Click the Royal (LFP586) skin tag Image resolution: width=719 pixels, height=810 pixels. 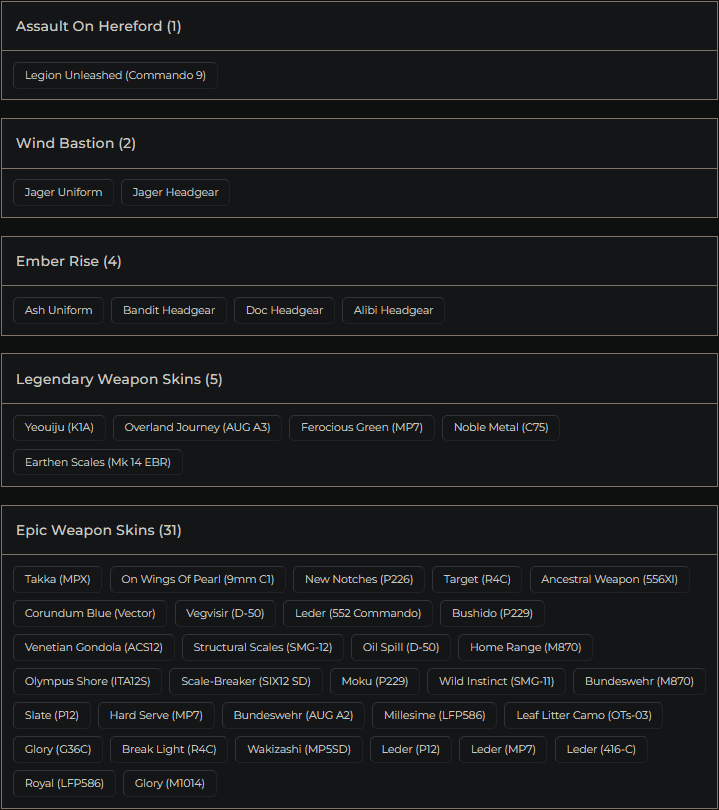click(x=65, y=783)
